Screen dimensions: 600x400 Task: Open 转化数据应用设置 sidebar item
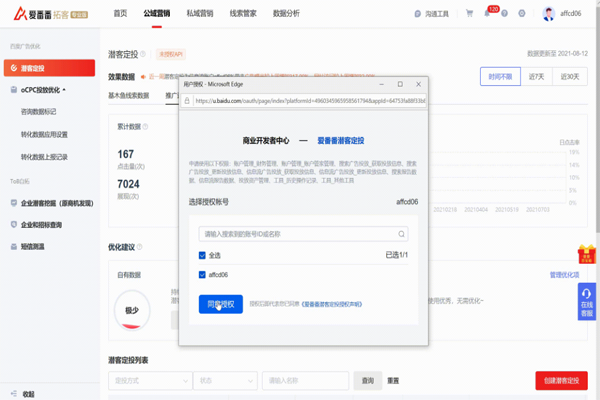coord(44,134)
